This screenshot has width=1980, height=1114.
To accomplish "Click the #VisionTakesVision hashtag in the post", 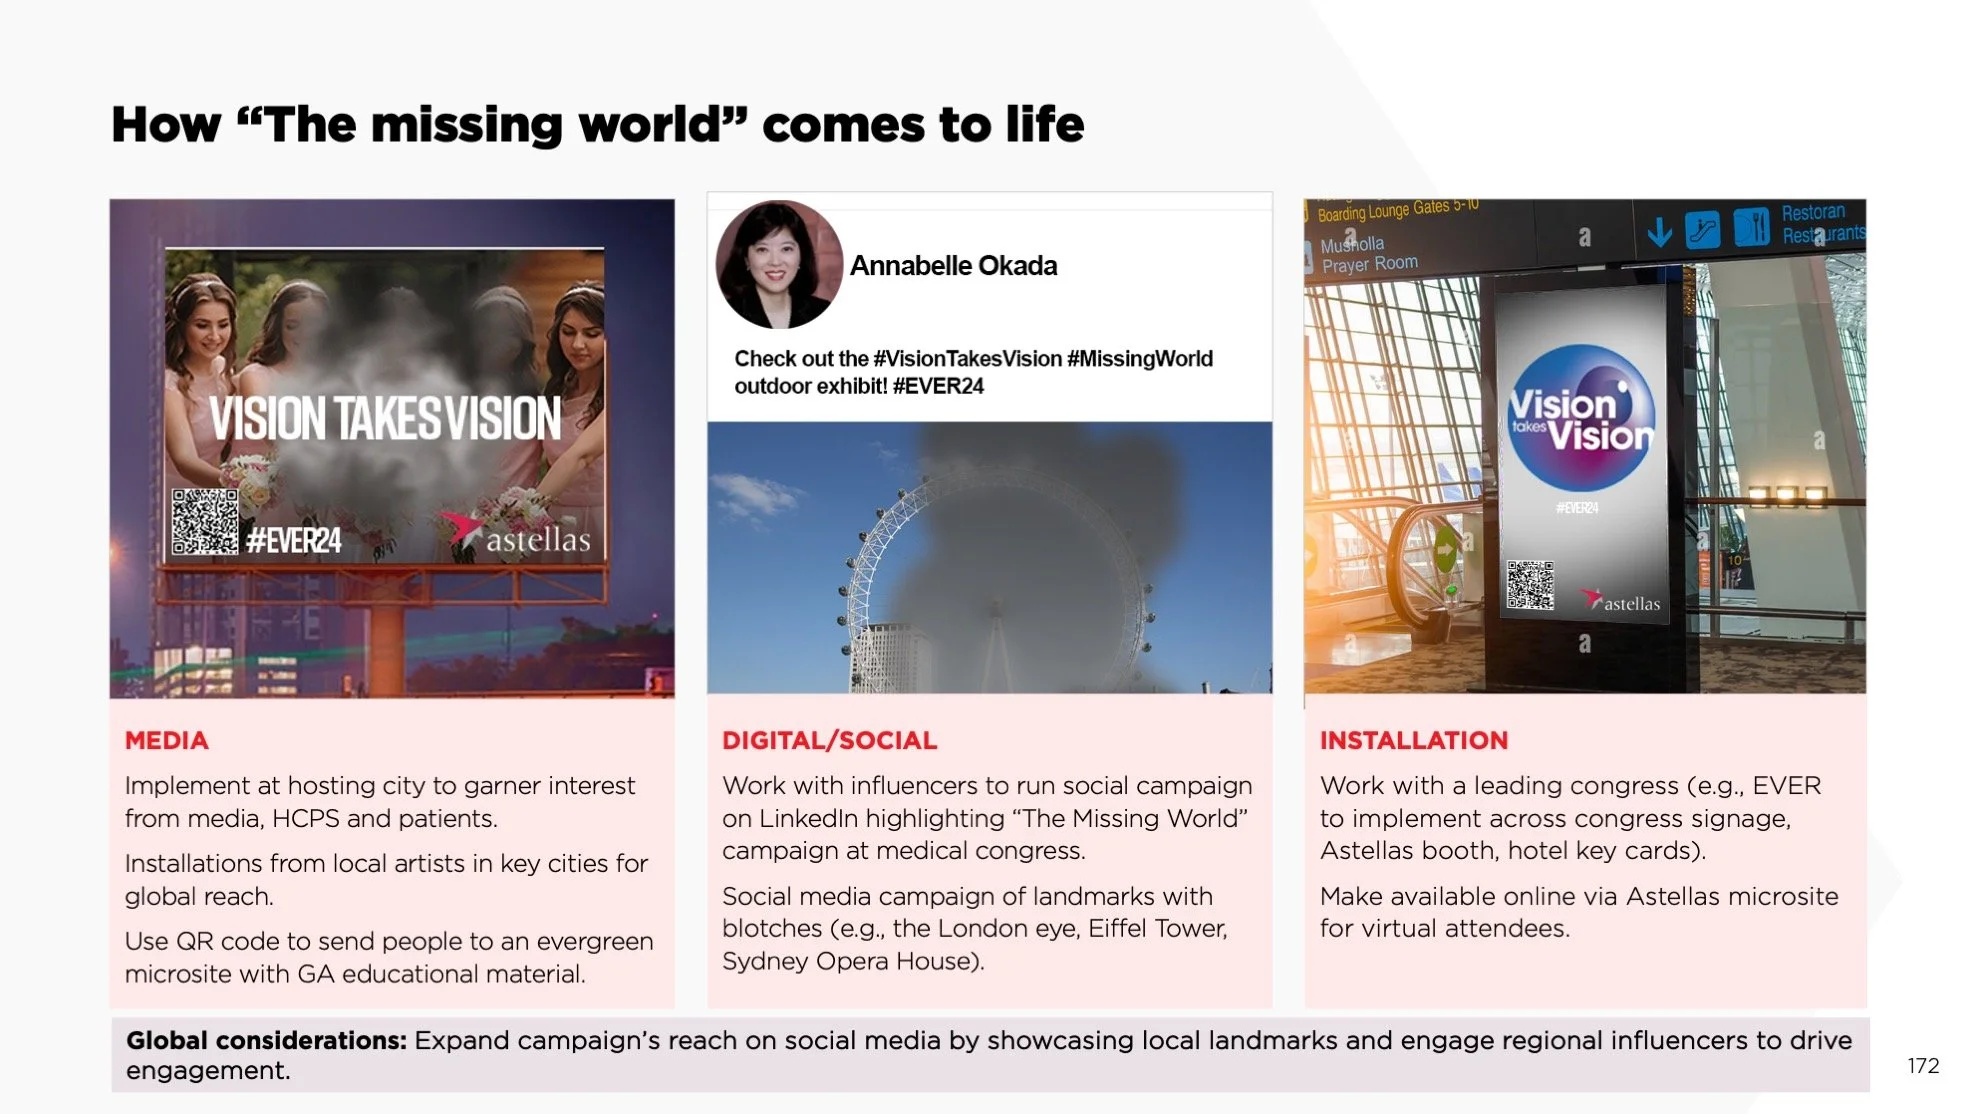I will click(967, 359).
